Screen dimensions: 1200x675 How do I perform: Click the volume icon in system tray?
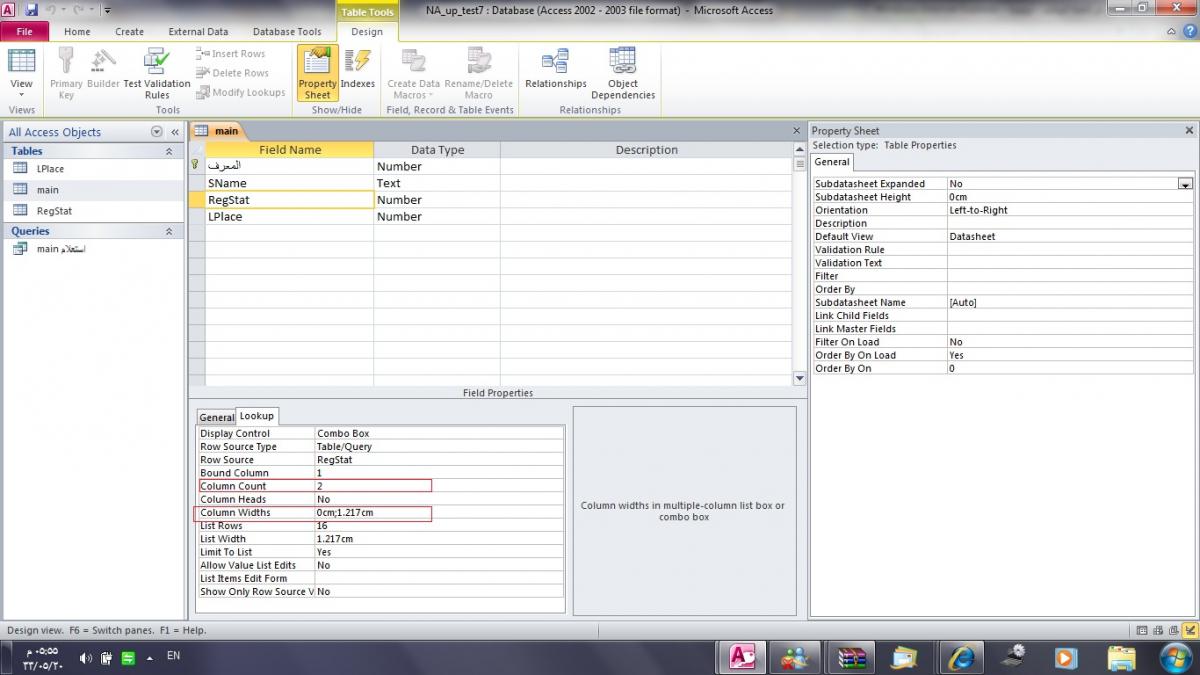coord(85,658)
